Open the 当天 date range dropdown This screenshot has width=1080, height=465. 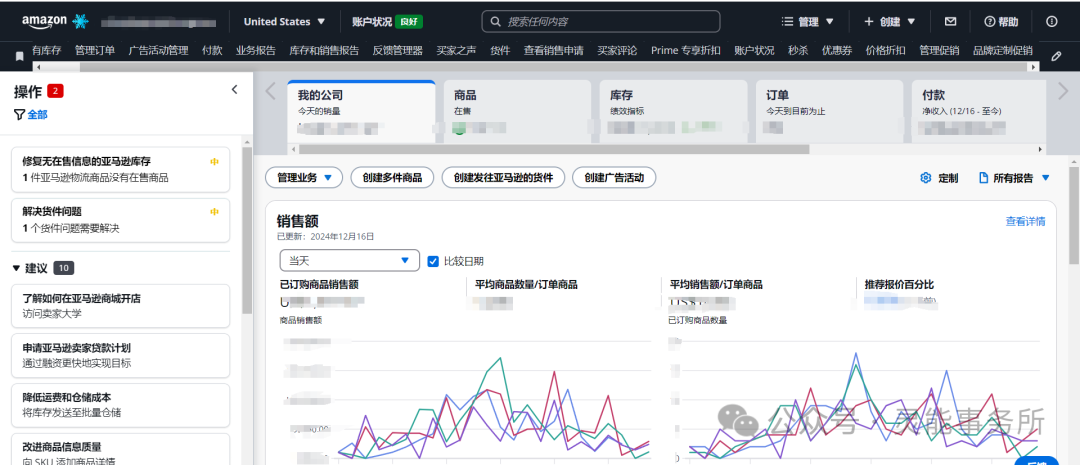[349, 261]
